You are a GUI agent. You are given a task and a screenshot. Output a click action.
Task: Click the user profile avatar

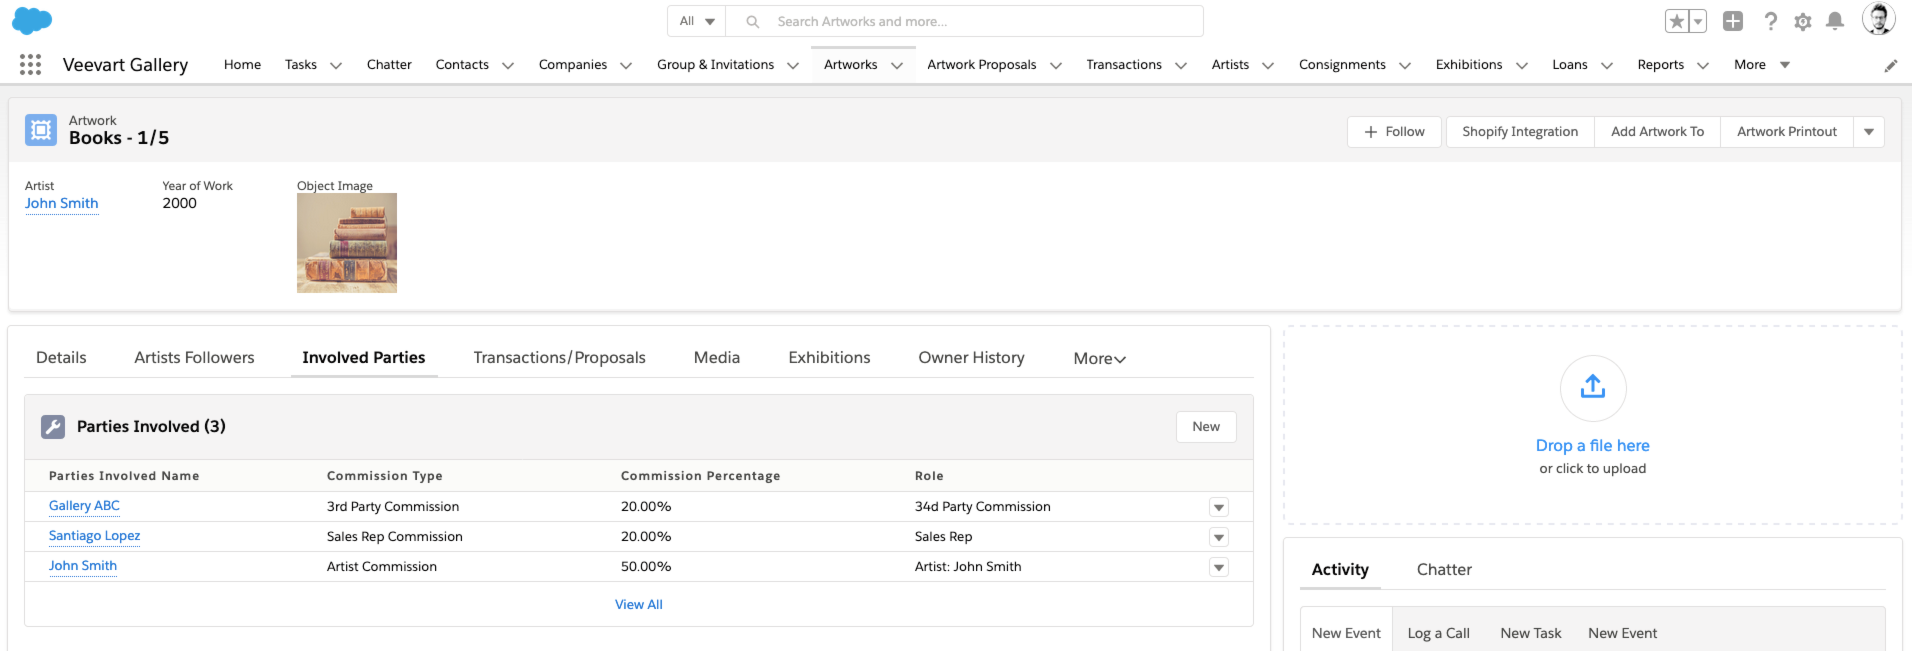pyautogui.click(x=1878, y=19)
